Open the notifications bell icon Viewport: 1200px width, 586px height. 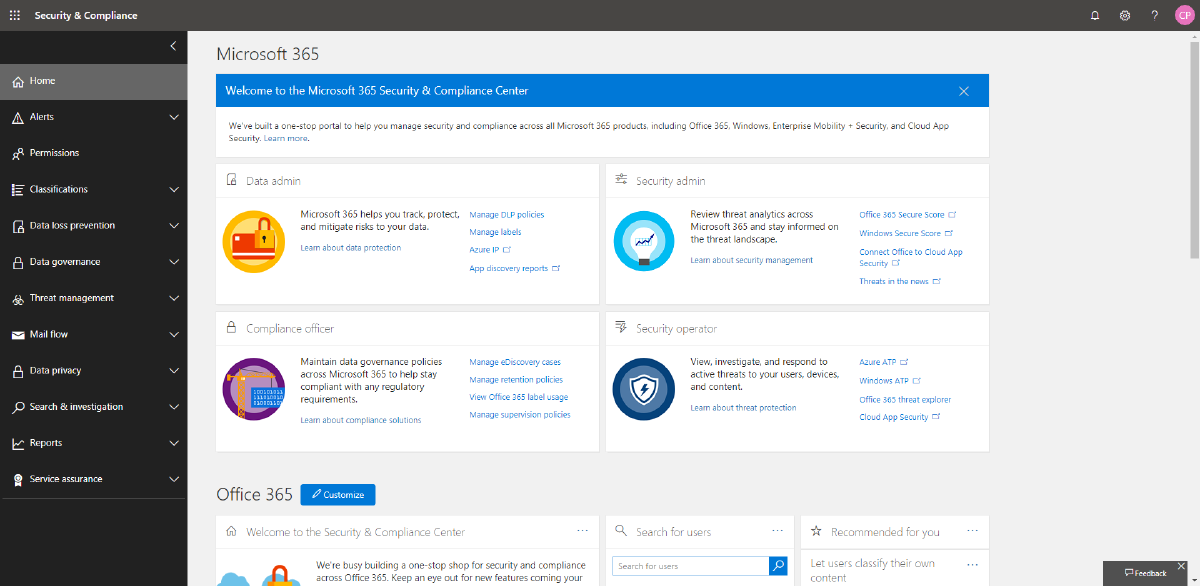tap(1094, 15)
